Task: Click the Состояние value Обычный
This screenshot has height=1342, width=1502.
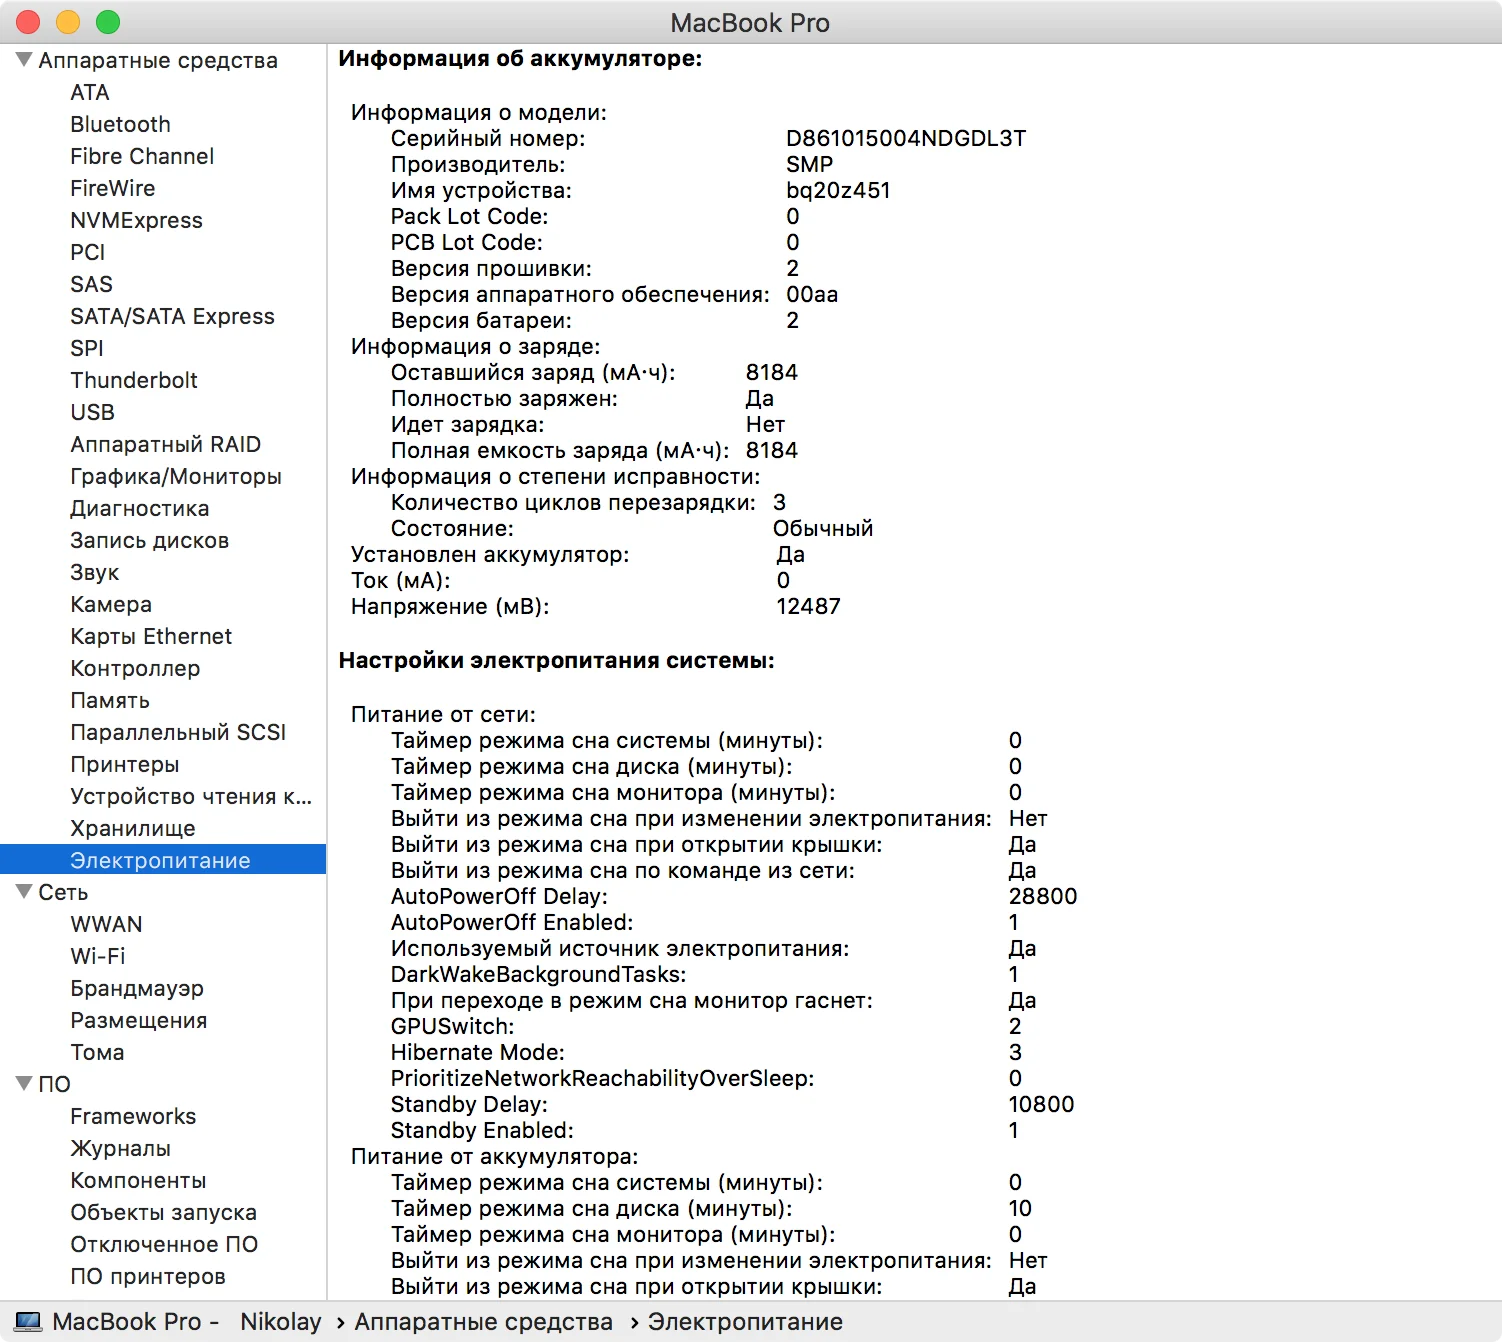Action: (x=823, y=528)
